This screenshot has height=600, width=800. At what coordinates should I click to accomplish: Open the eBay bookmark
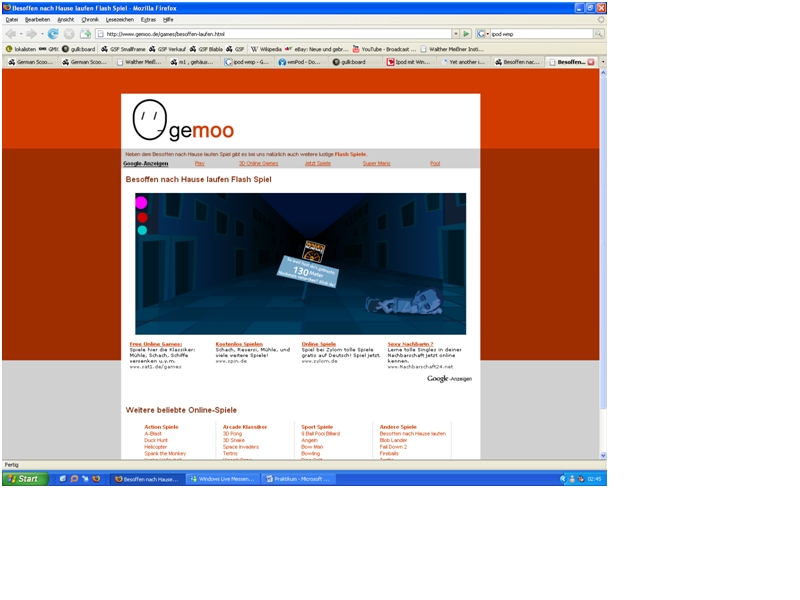click(x=316, y=49)
